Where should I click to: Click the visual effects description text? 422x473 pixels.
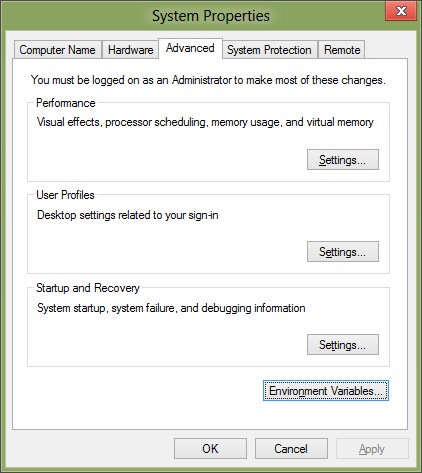(x=205, y=122)
